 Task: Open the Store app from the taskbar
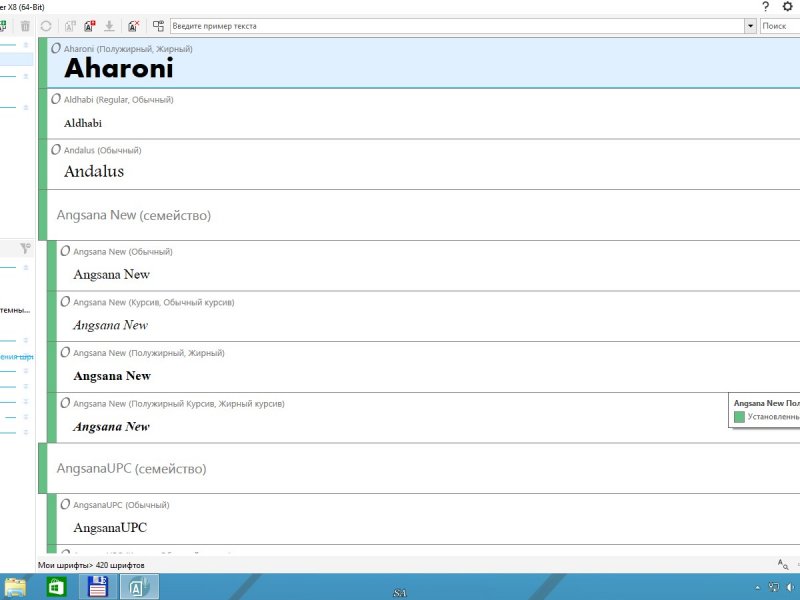(x=56, y=587)
